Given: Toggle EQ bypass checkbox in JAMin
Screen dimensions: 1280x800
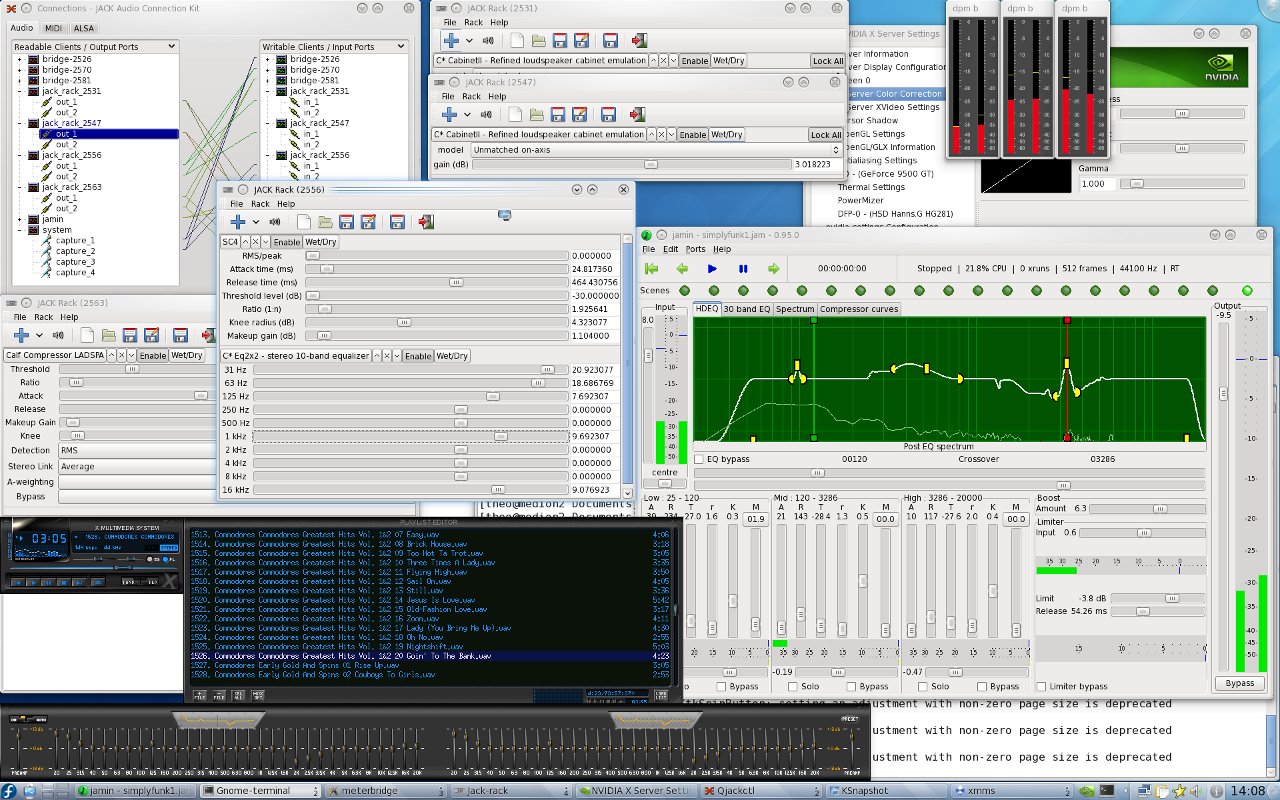Looking at the screenshot, I should click(x=699, y=459).
